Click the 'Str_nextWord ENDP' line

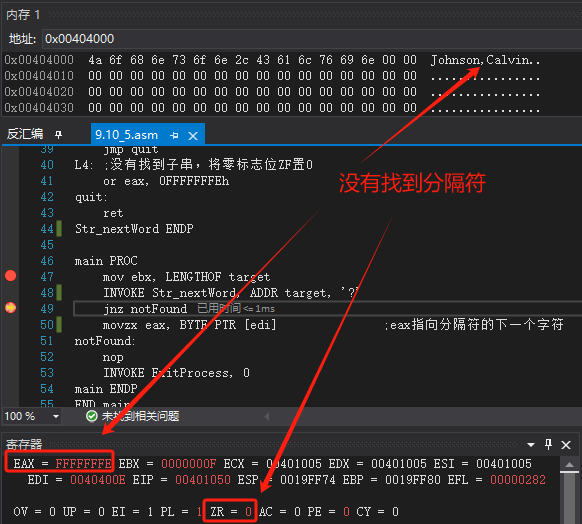pos(134,229)
